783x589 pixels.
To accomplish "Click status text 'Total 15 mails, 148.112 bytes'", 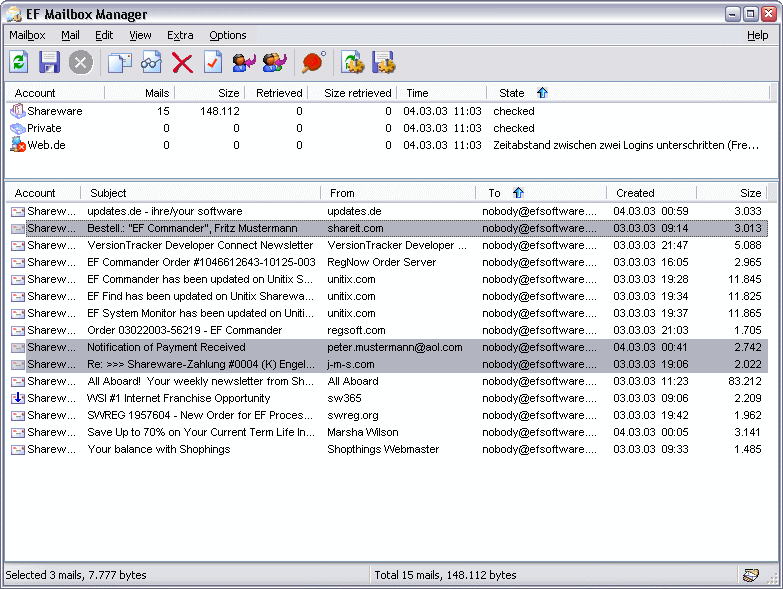I will (x=445, y=575).
